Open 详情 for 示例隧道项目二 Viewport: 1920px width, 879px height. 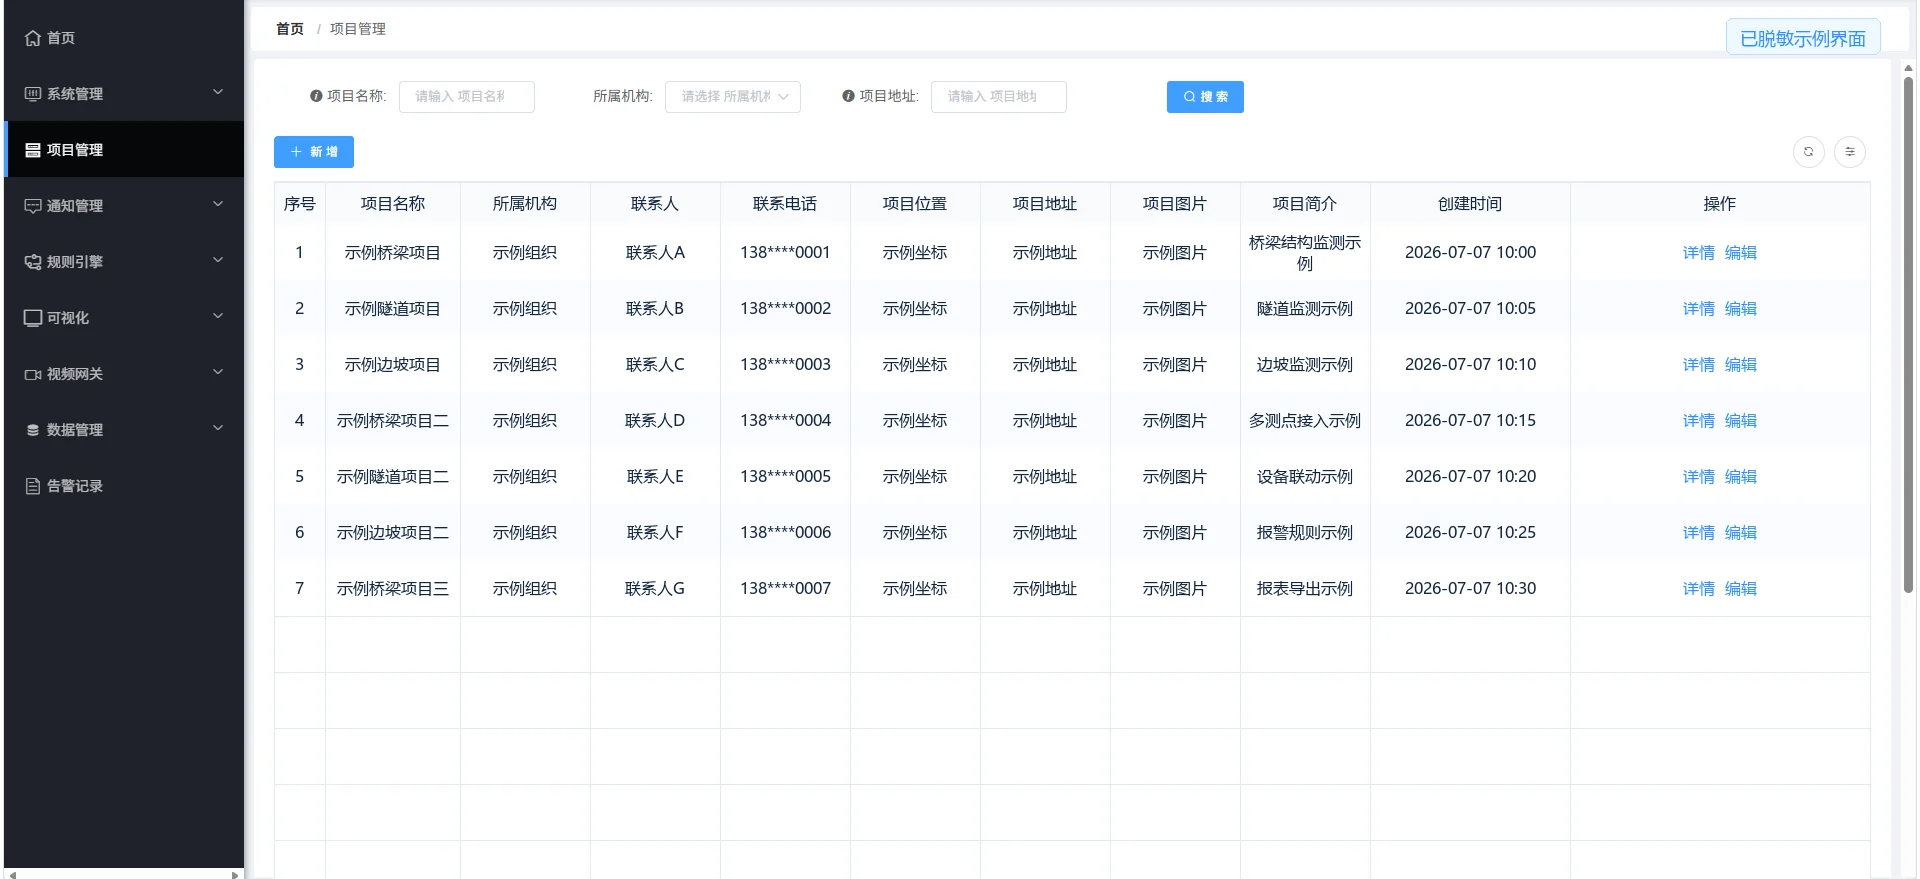click(1698, 477)
